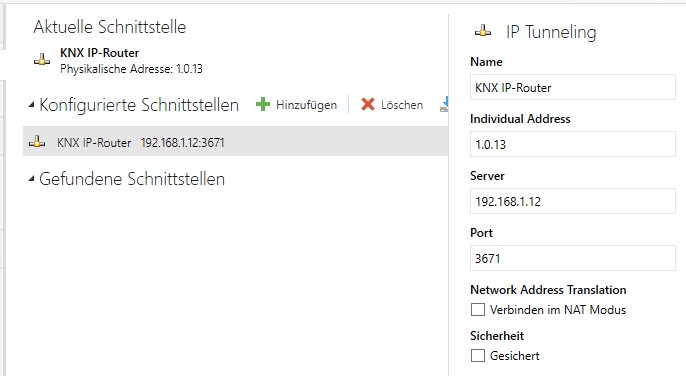Click the green plus Hinzufügen icon
This screenshot has height=376, width=686.
tap(263, 105)
